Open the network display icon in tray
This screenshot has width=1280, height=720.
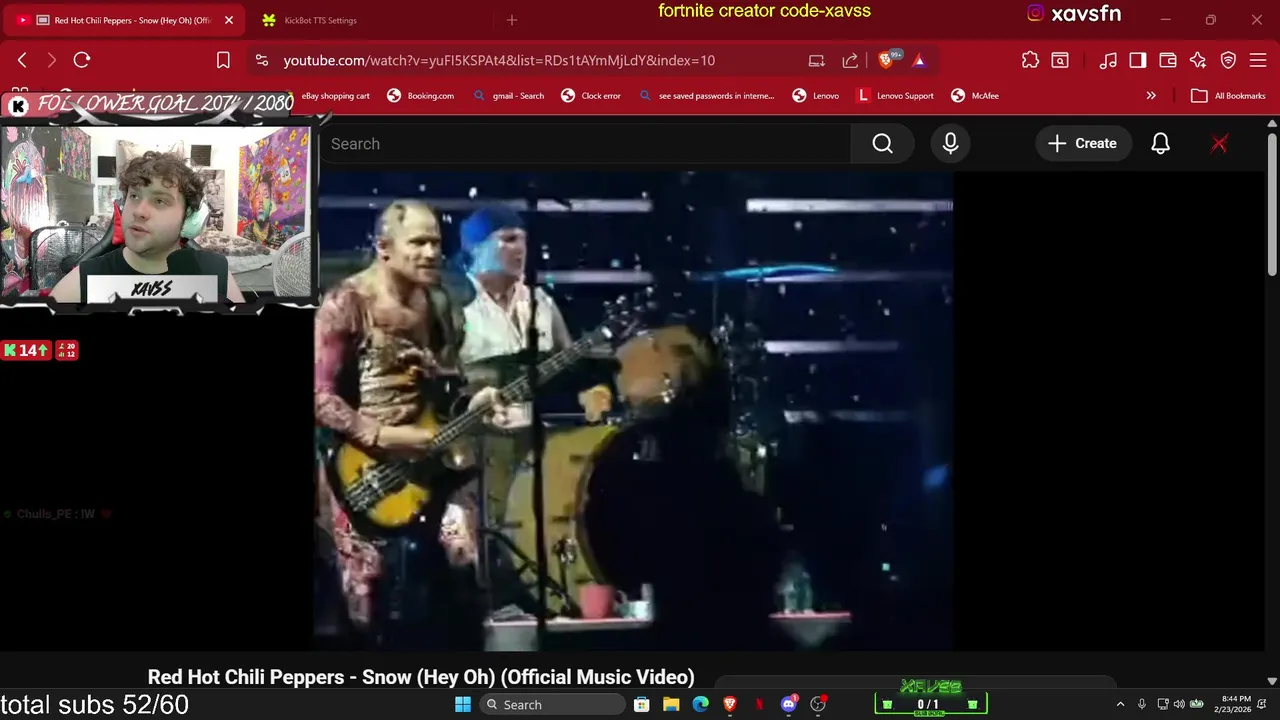click(x=1163, y=704)
